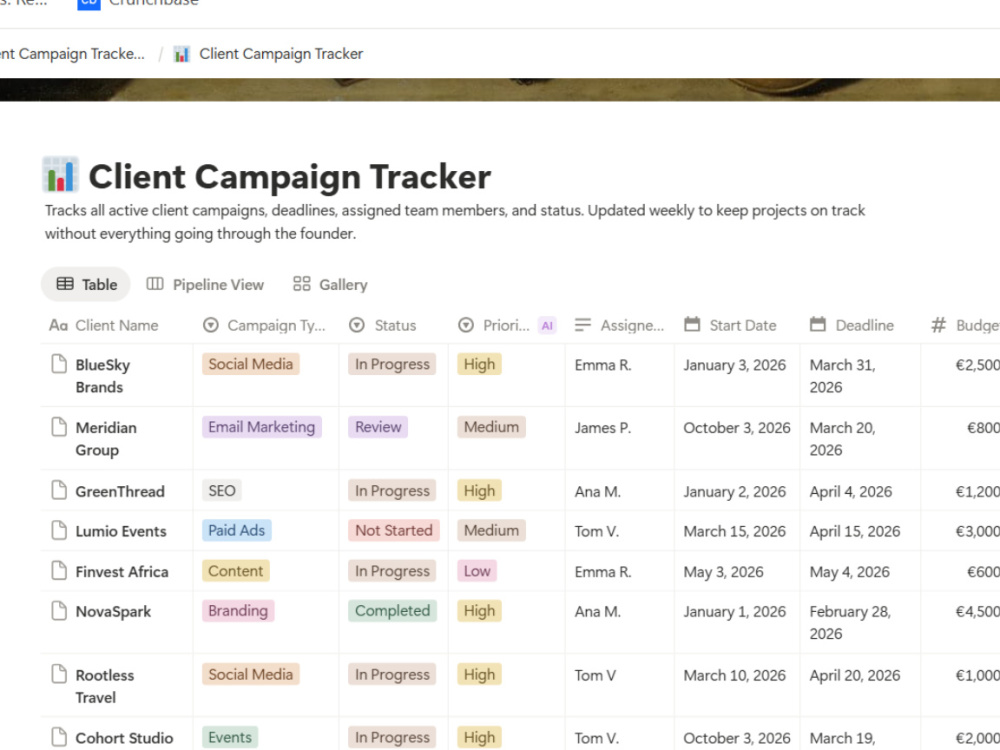Open the BlueSky Brands row
1000x750 pixels.
click(103, 376)
